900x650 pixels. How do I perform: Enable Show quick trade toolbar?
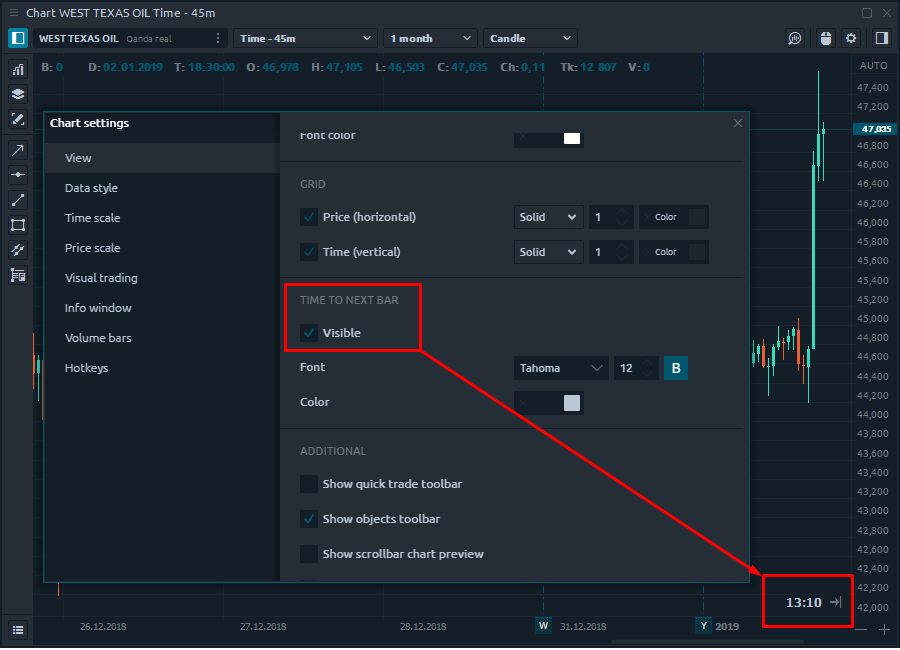309,484
